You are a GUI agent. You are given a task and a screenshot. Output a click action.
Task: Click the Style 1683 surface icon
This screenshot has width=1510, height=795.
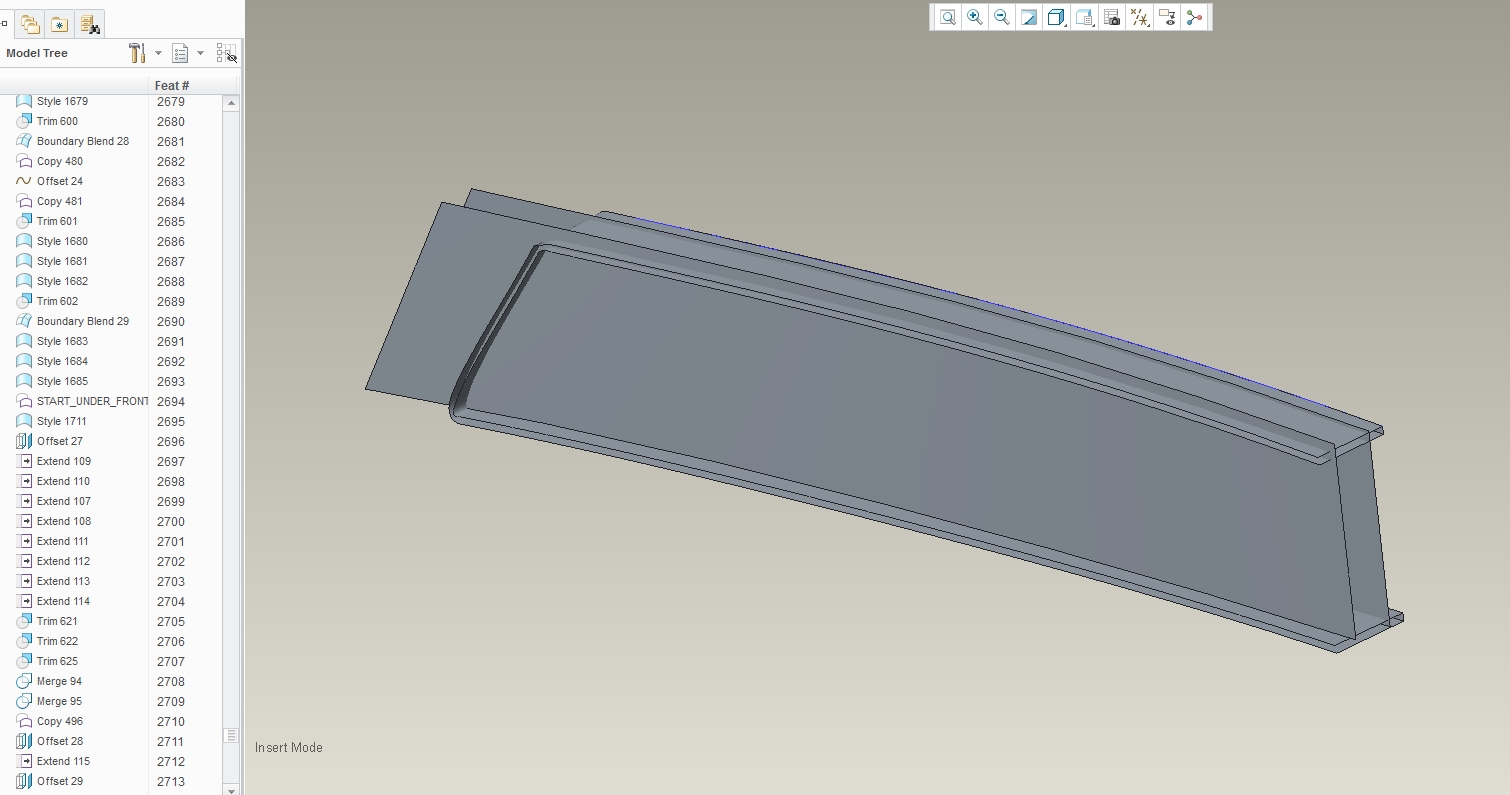24,341
